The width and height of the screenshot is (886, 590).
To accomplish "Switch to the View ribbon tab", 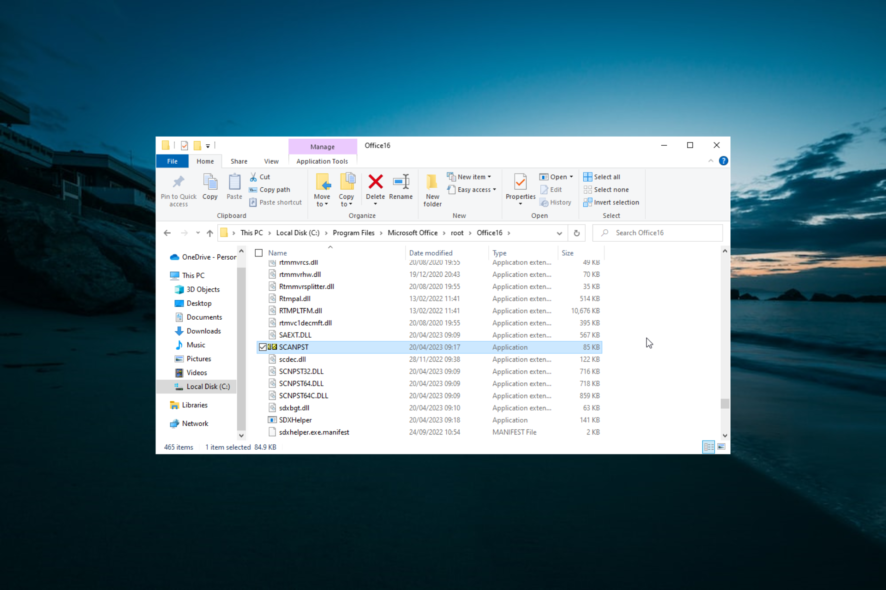I will click(x=269, y=160).
